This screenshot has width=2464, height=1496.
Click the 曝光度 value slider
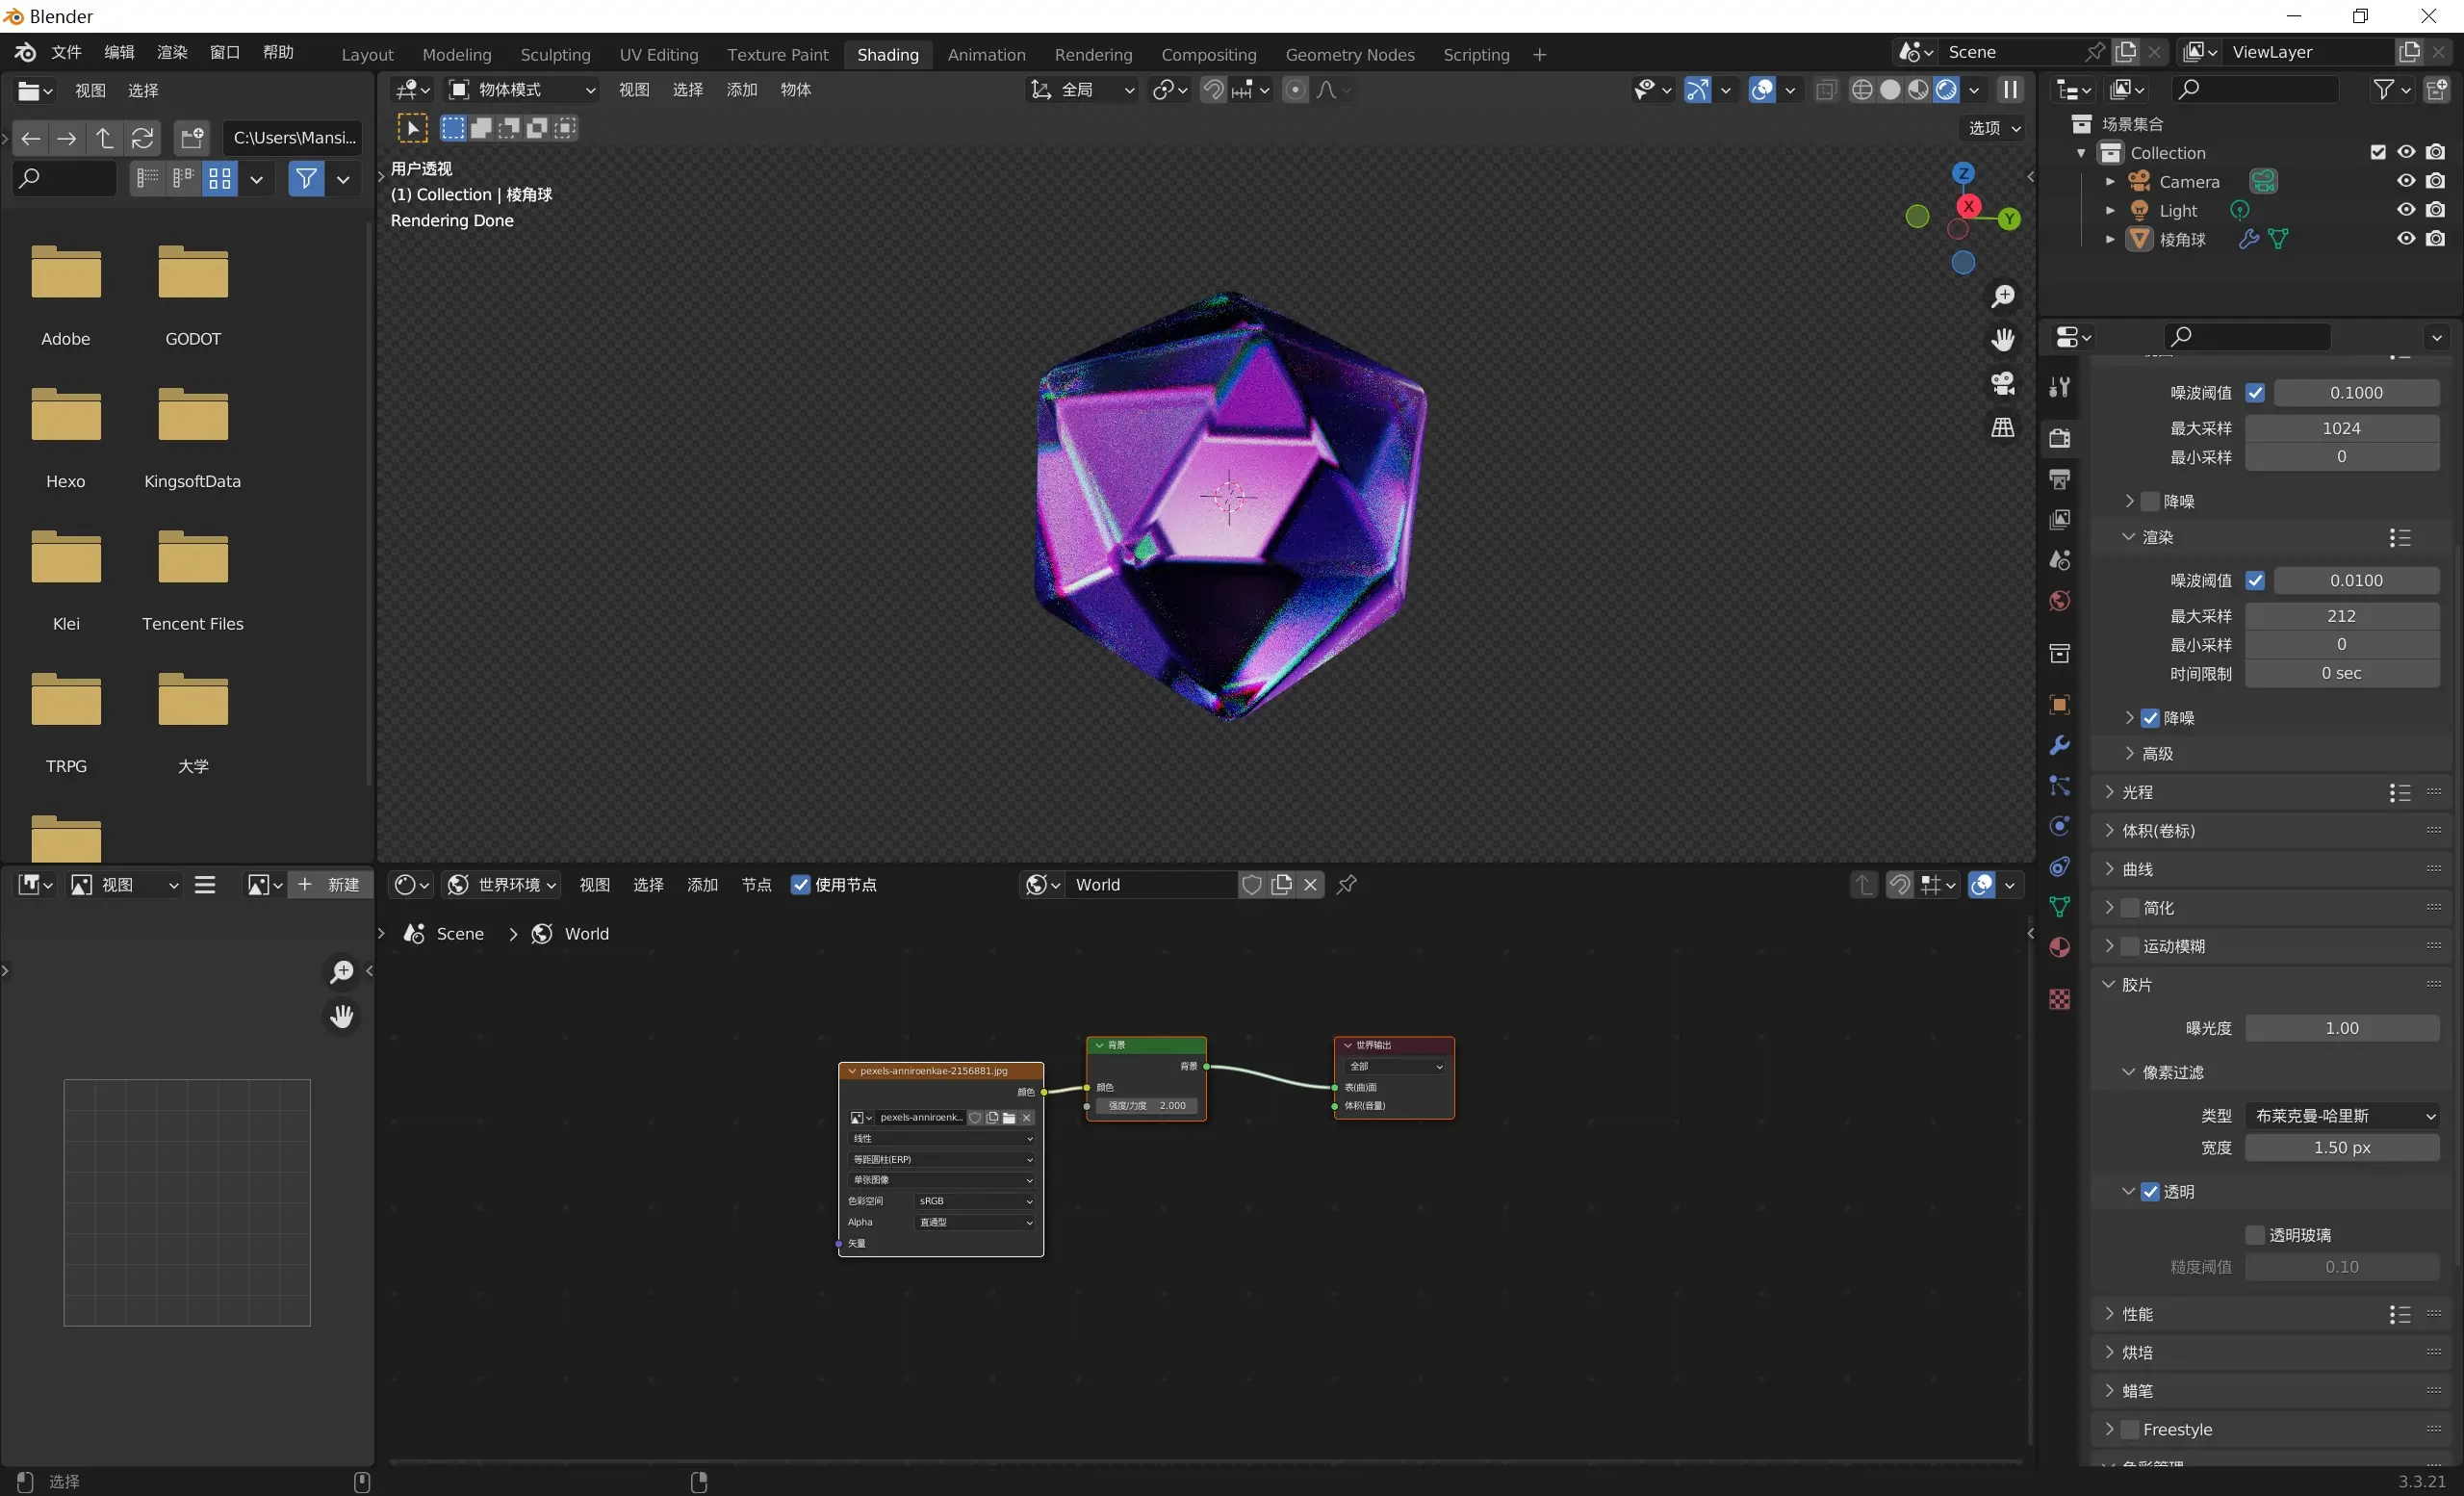[2341, 1028]
